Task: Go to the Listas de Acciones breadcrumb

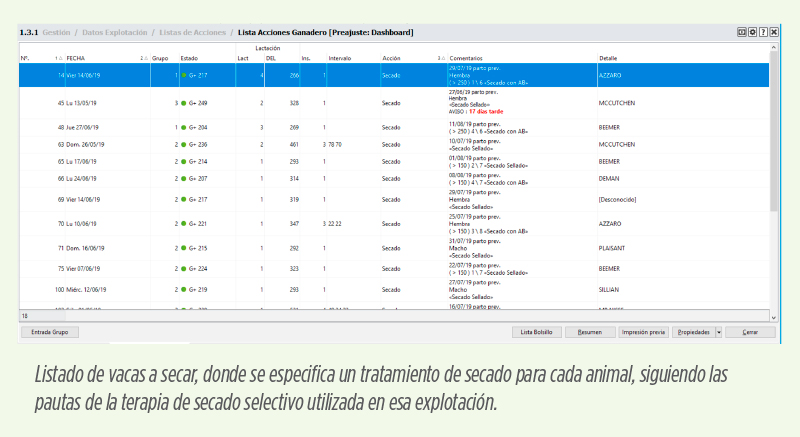Action: click(192, 32)
